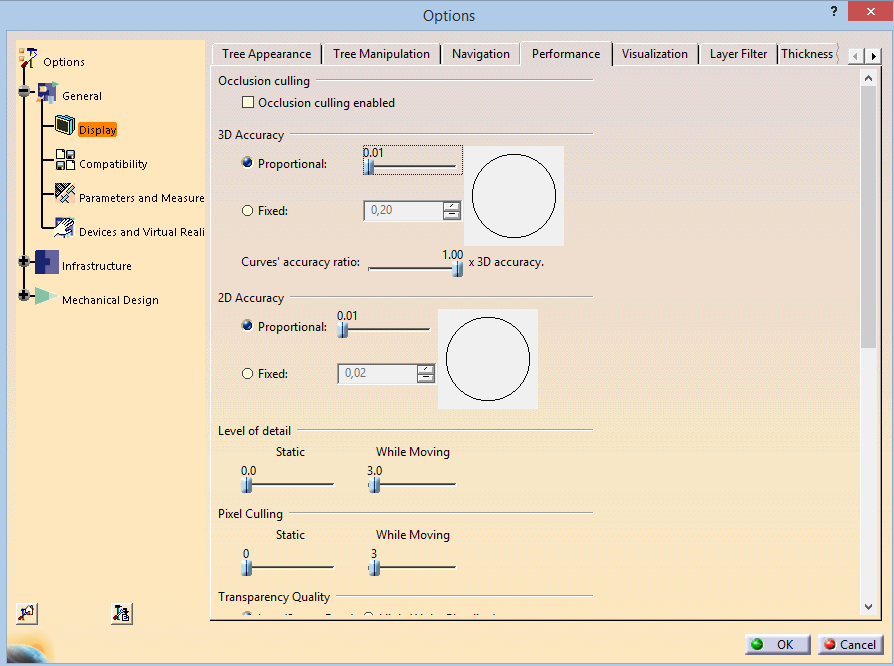Click Pixel Culling Static slider

pos(287,567)
